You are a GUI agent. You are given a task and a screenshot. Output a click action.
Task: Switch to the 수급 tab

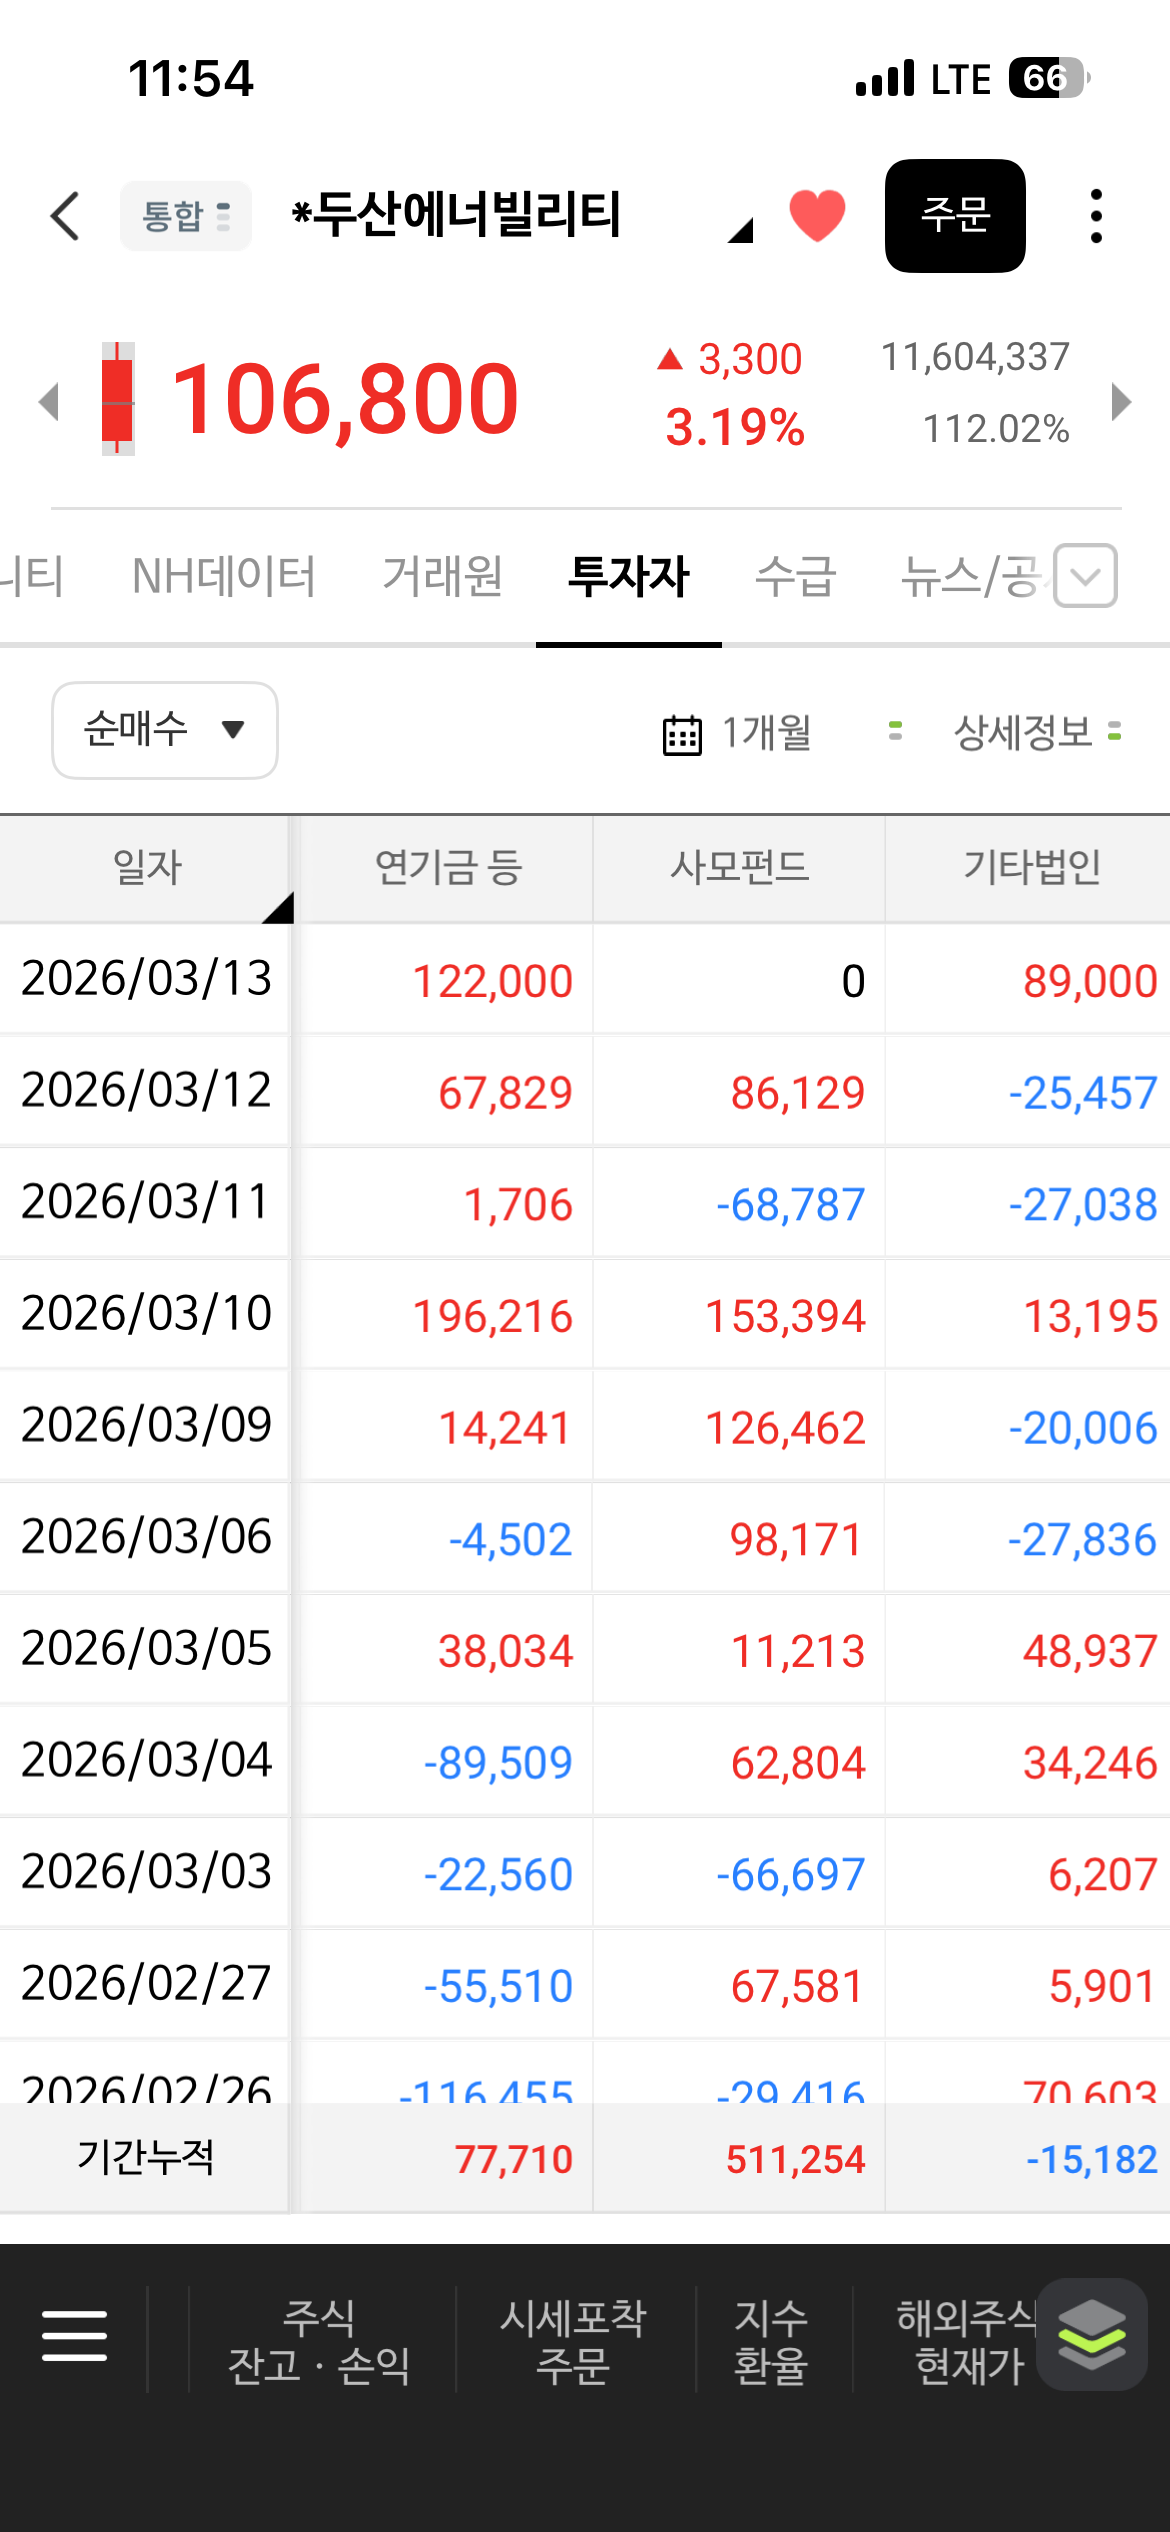pos(795,577)
